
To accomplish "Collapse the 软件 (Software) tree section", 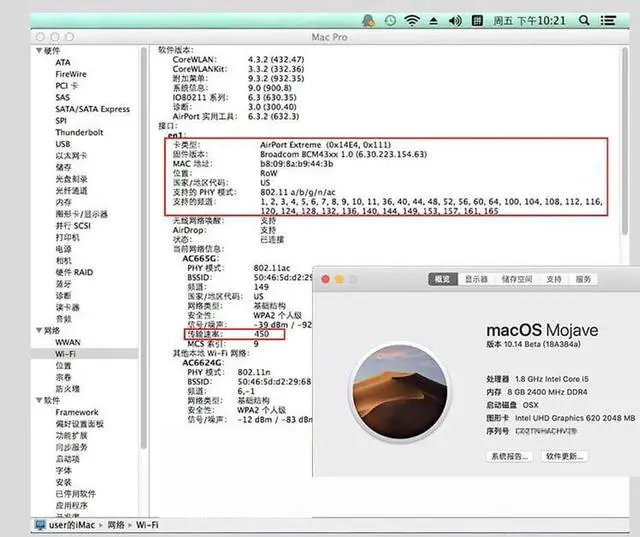I will coord(40,400).
